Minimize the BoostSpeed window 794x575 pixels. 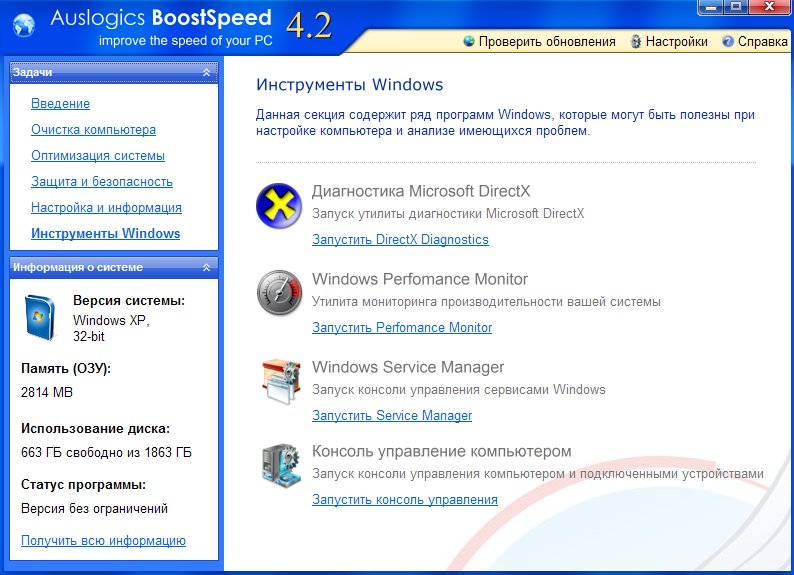point(712,7)
